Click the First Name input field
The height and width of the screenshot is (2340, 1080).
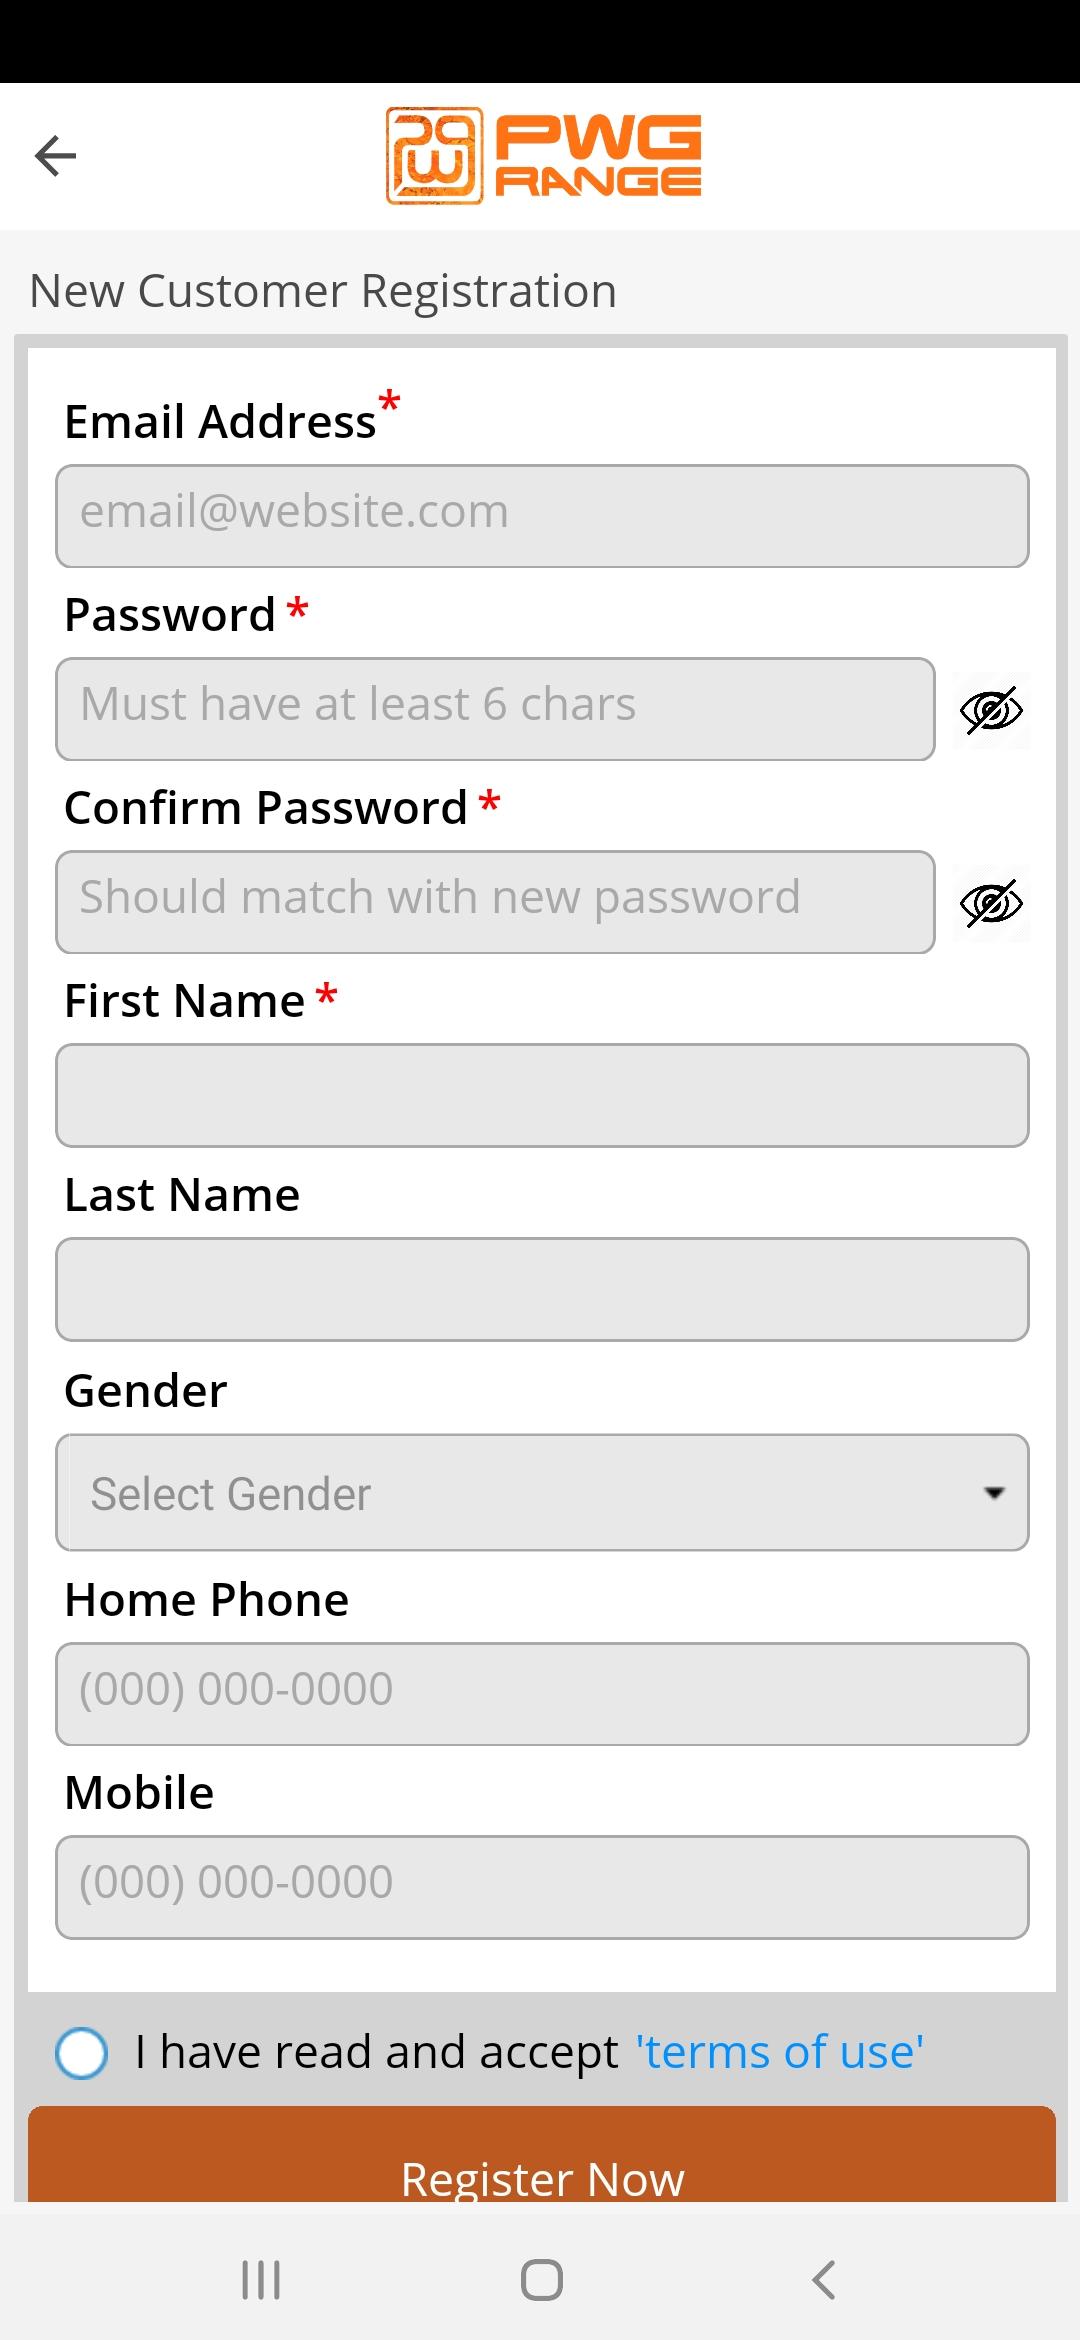tap(542, 1095)
